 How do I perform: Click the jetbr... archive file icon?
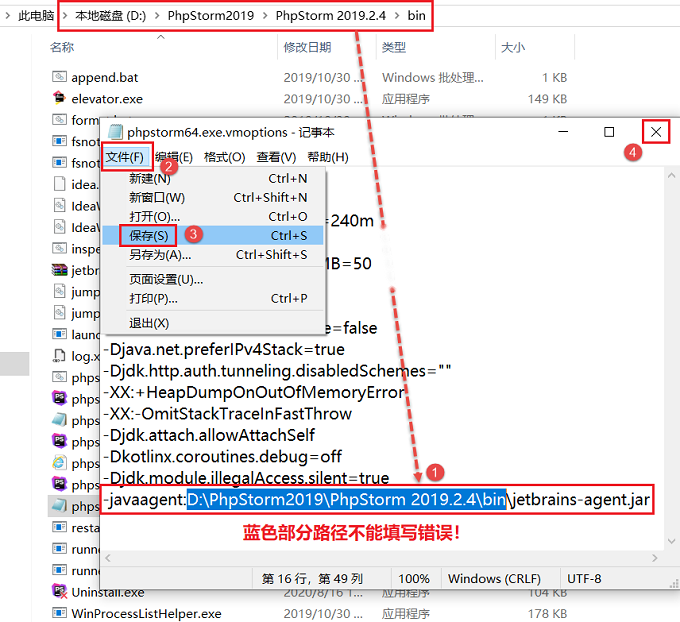pyautogui.click(x=59, y=270)
